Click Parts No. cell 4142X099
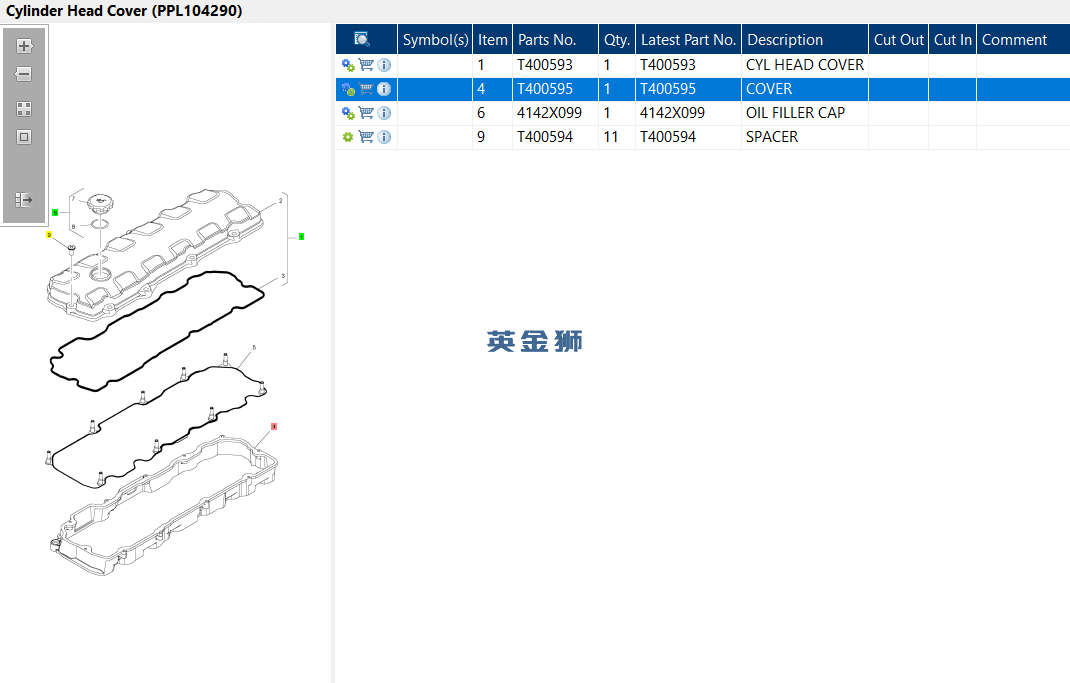The width and height of the screenshot is (1070, 683). (x=555, y=113)
